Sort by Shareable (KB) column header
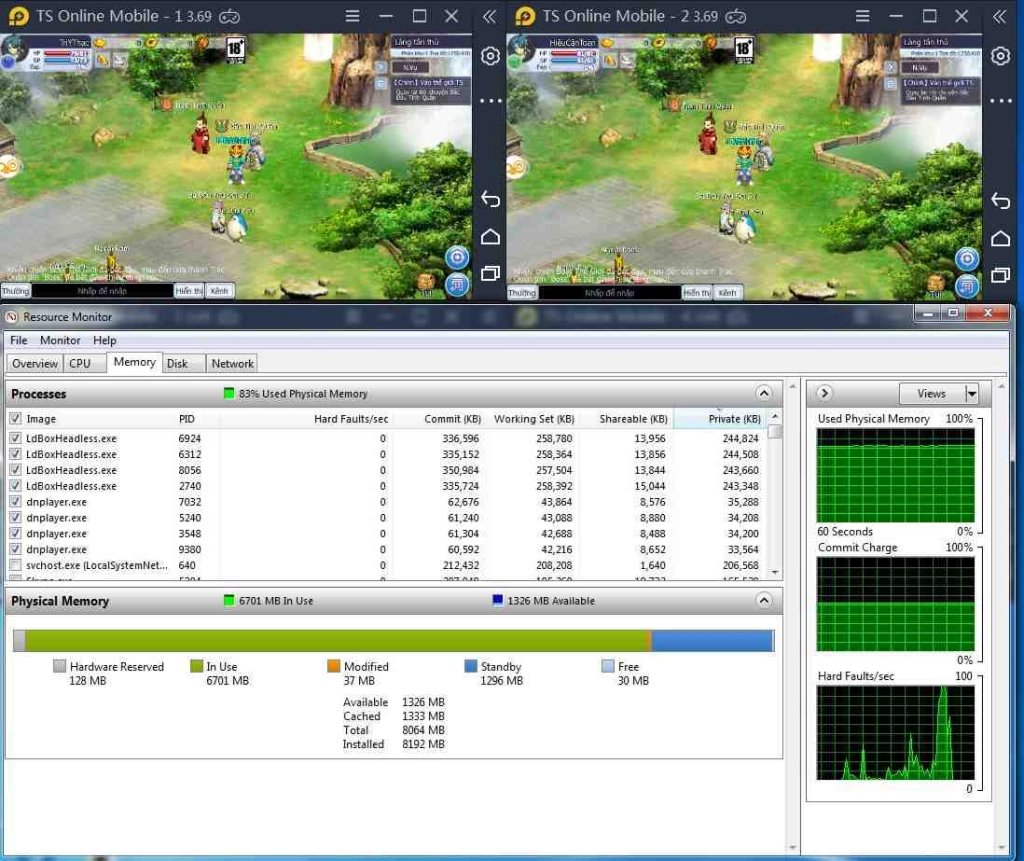The height and width of the screenshot is (861, 1024). click(x=625, y=419)
